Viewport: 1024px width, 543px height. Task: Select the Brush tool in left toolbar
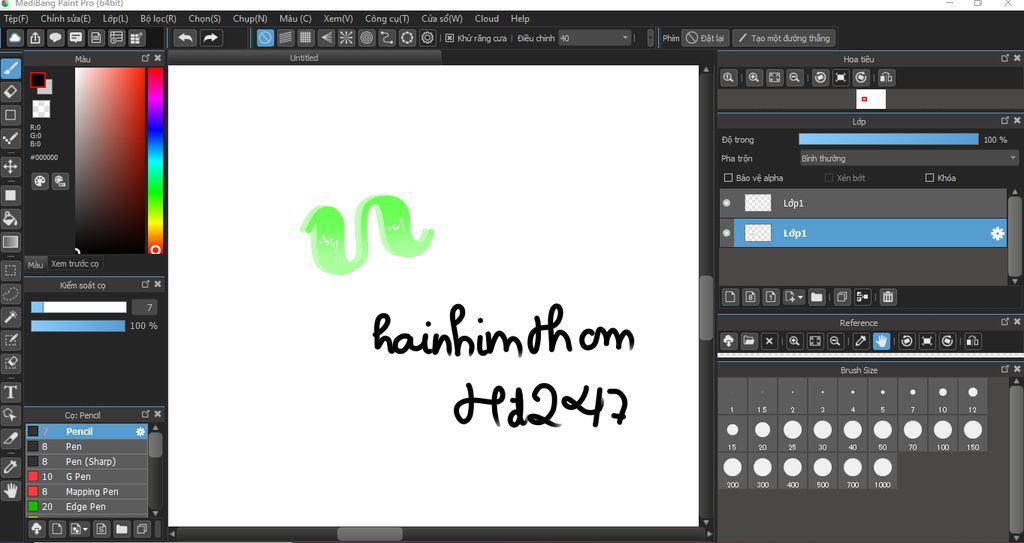pos(10,69)
